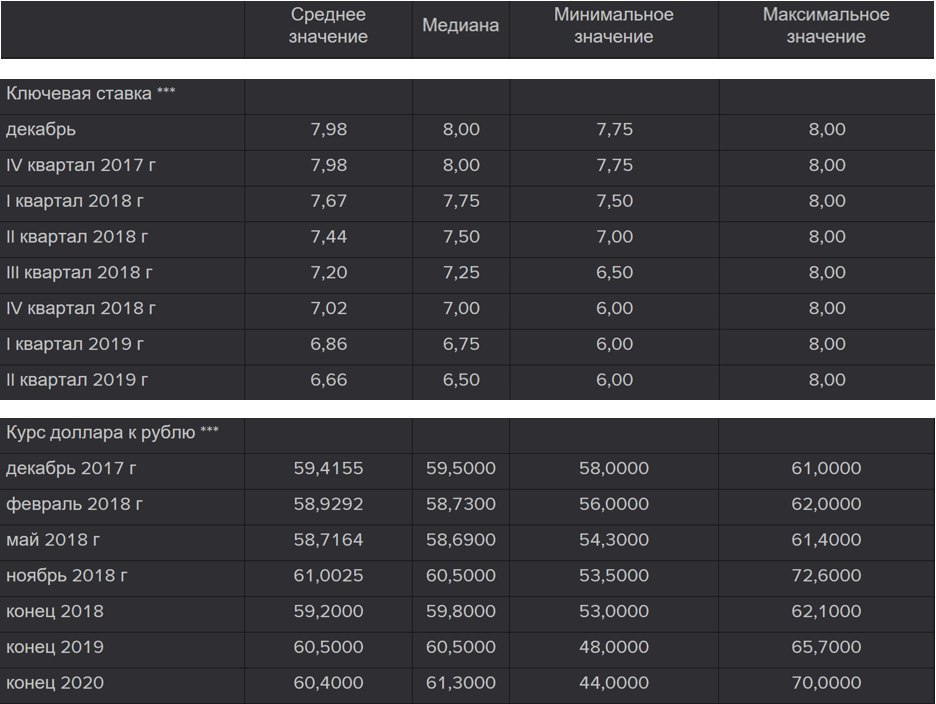The height and width of the screenshot is (704, 936).
Task: Click the minimum 58,0000 for декабрь 2017
Action: tap(614, 468)
